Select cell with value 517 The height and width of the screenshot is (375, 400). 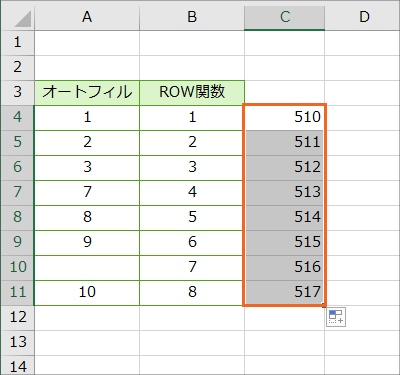point(284,293)
